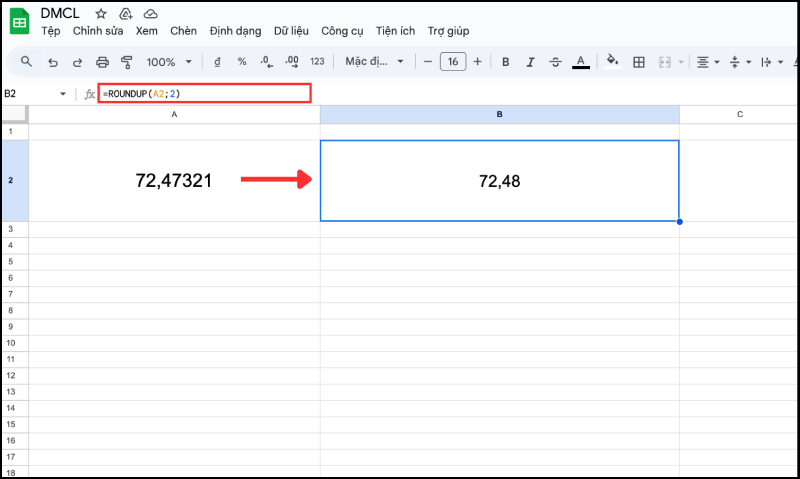Image resolution: width=800 pixels, height=479 pixels.
Task: Open the name box dropdown arrow
Action: point(64,94)
